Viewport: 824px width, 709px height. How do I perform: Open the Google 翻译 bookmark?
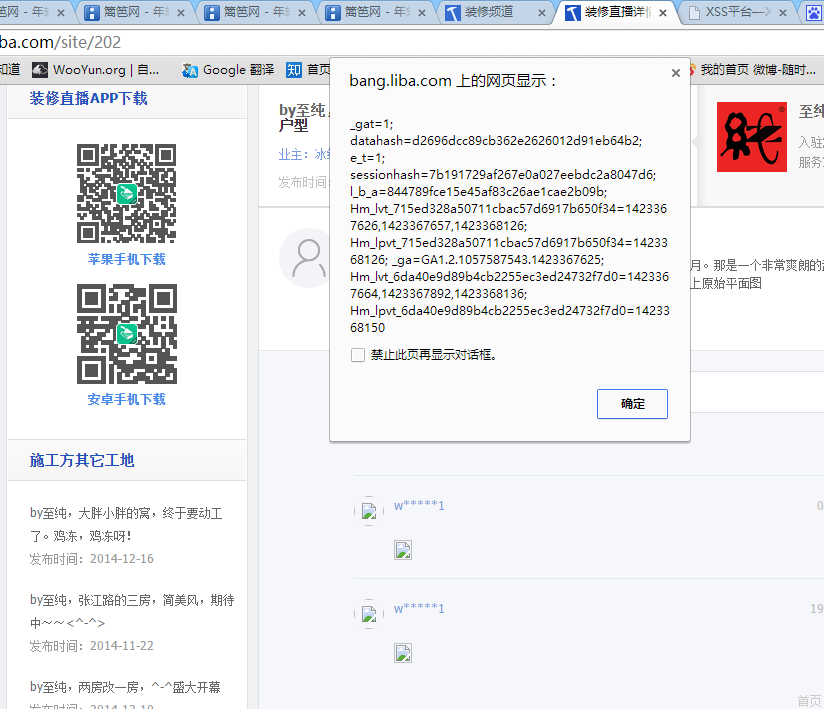pyautogui.click(x=228, y=70)
